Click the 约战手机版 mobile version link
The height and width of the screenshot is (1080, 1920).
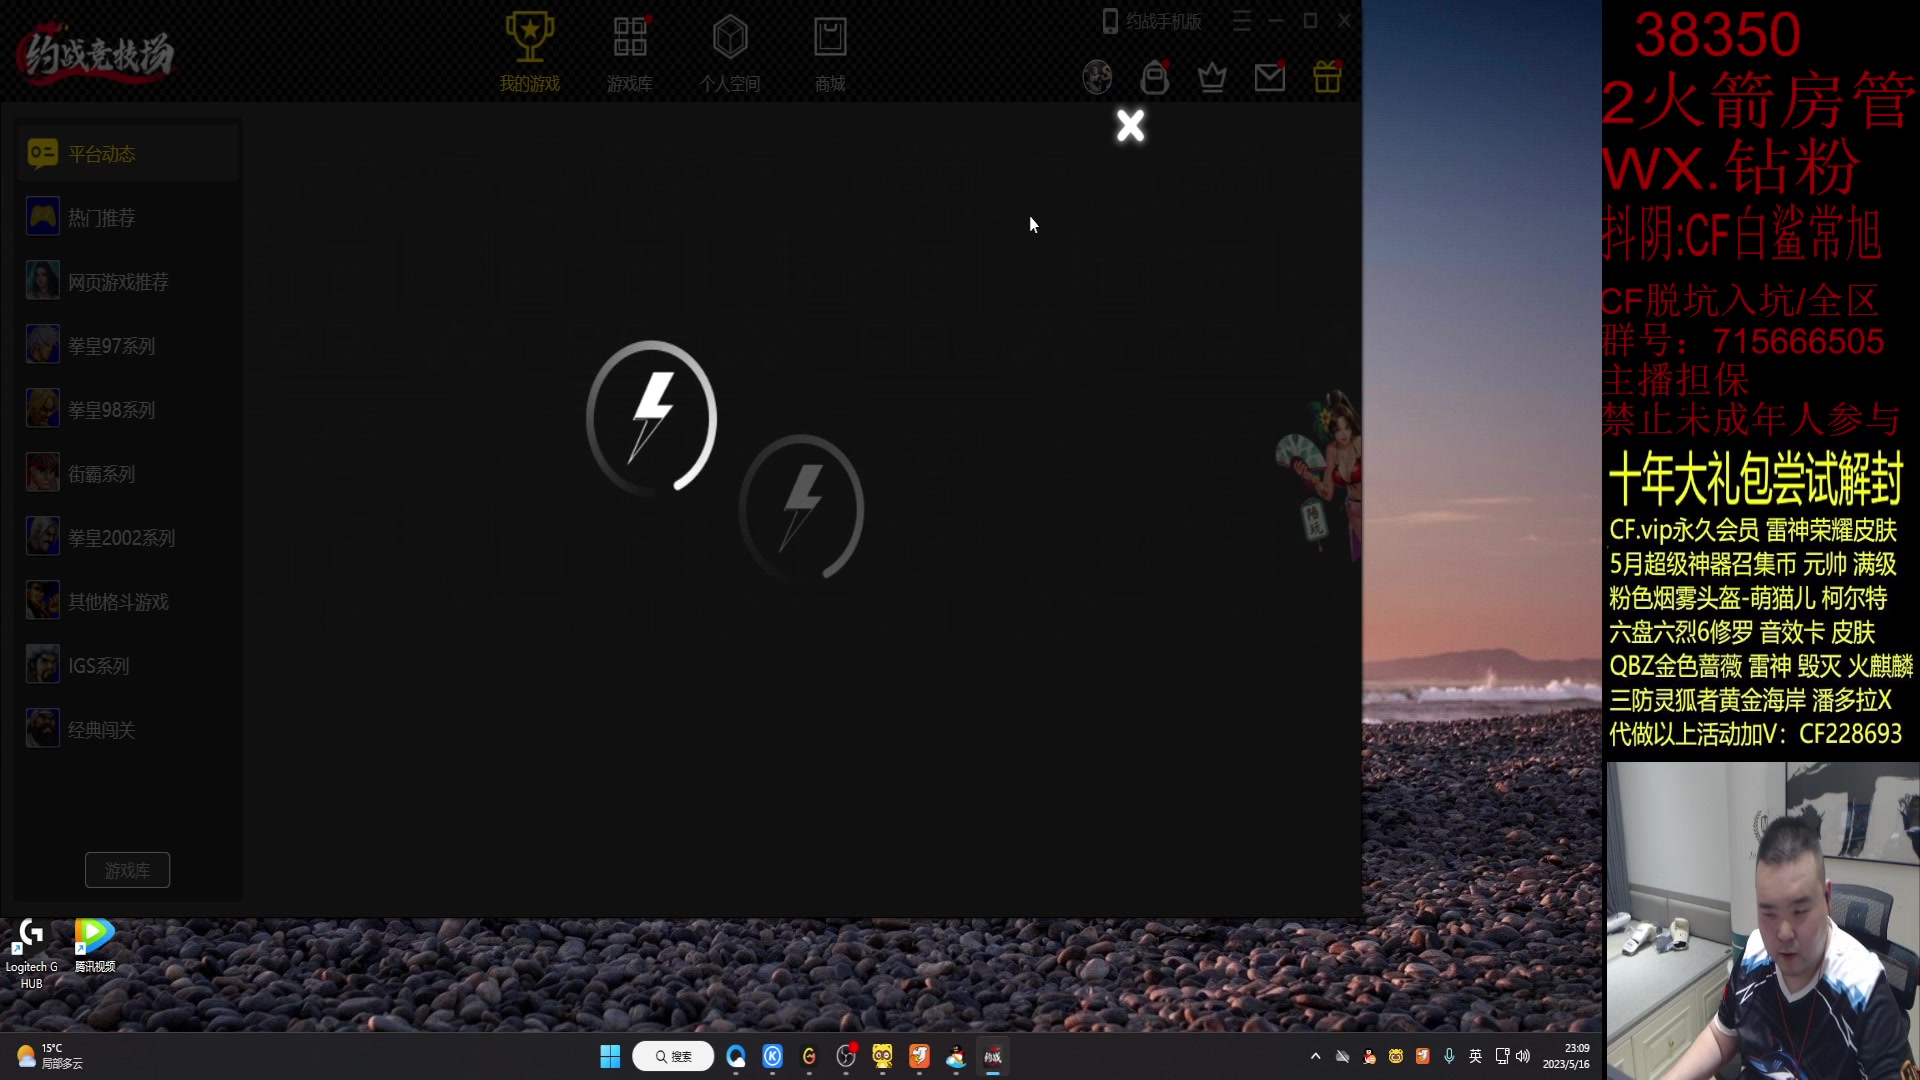1152,21
